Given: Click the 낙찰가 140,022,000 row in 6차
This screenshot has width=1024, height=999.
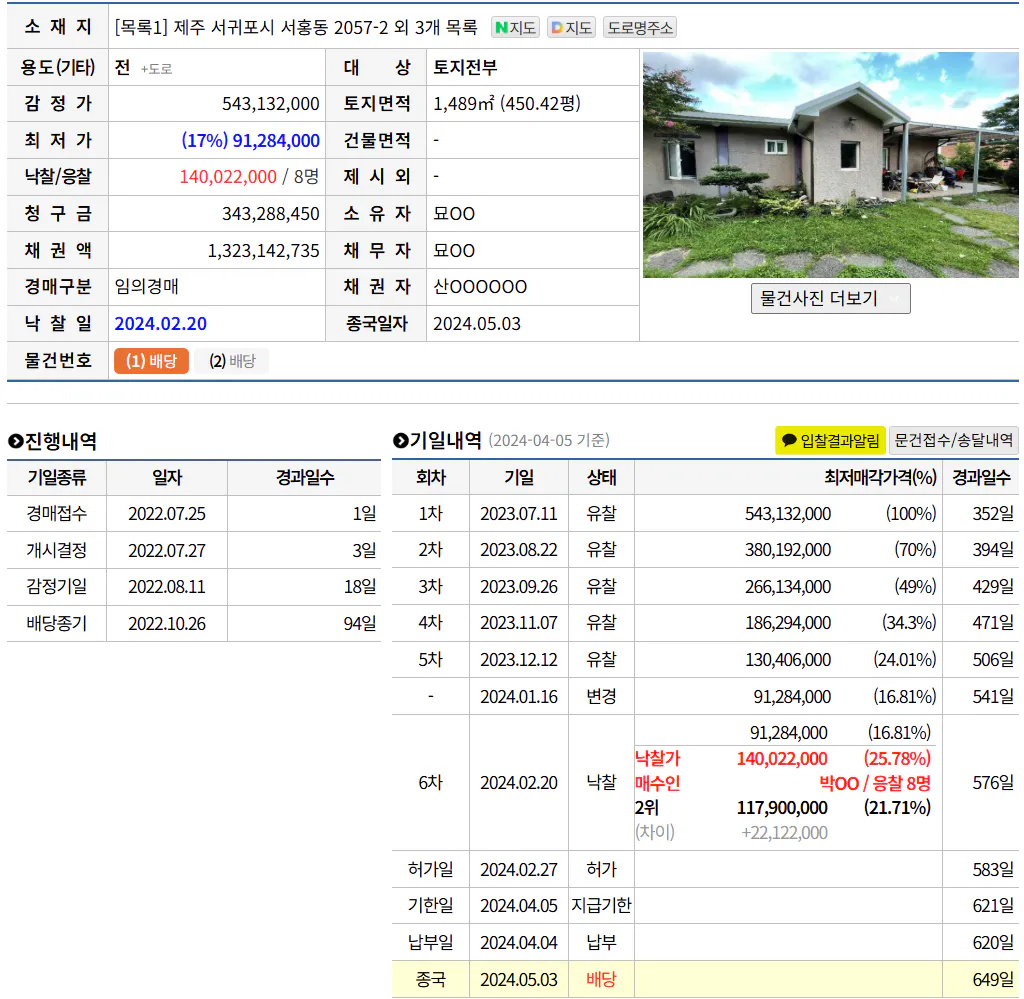Looking at the screenshot, I should (782, 759).
